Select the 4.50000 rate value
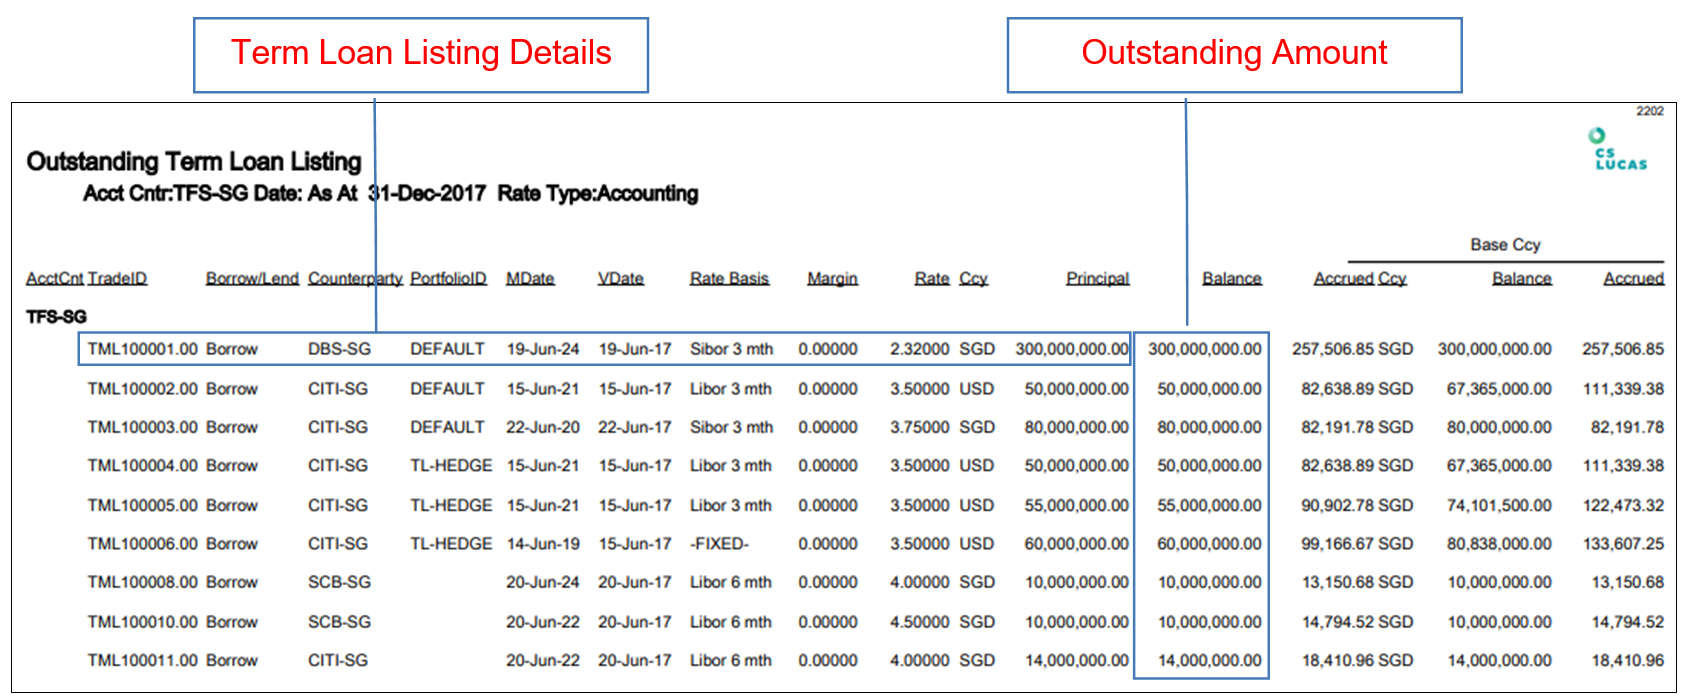Viewport: 1682px width, 700px height. [x=919, y=622]
